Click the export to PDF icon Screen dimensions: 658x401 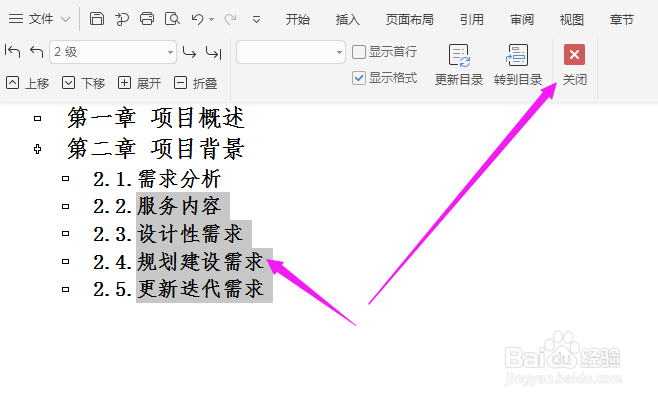[122, 19]
